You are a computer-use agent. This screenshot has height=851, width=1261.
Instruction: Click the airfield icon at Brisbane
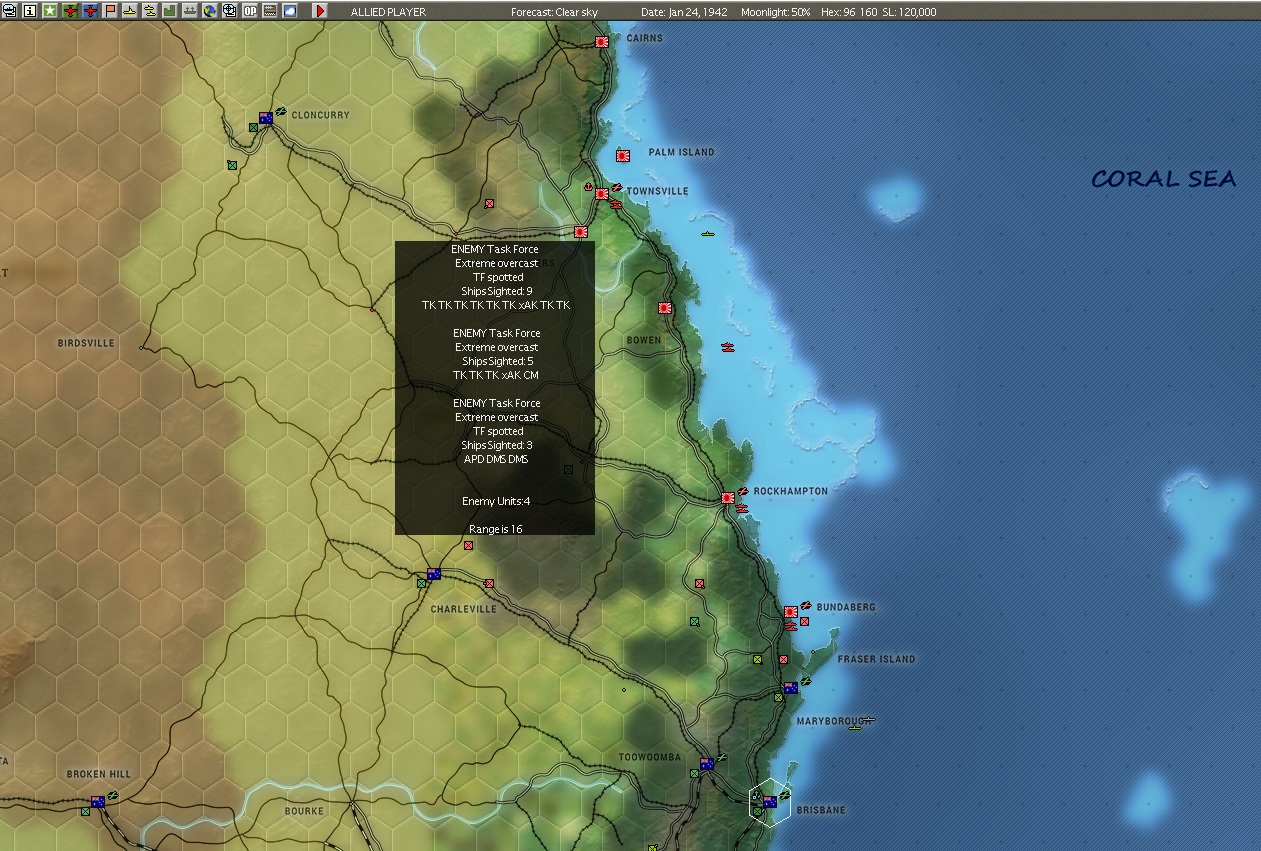pos(785,795)
